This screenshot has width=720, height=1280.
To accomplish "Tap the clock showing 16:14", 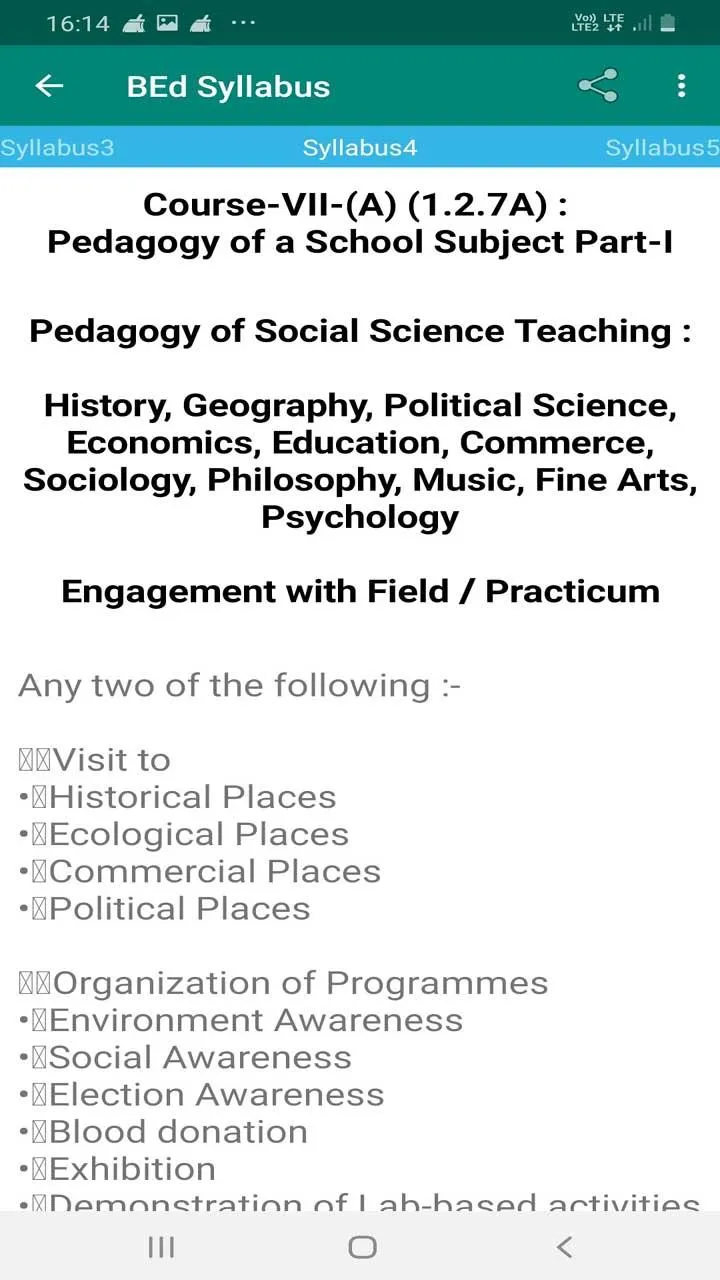I will [x=77, y=23].
